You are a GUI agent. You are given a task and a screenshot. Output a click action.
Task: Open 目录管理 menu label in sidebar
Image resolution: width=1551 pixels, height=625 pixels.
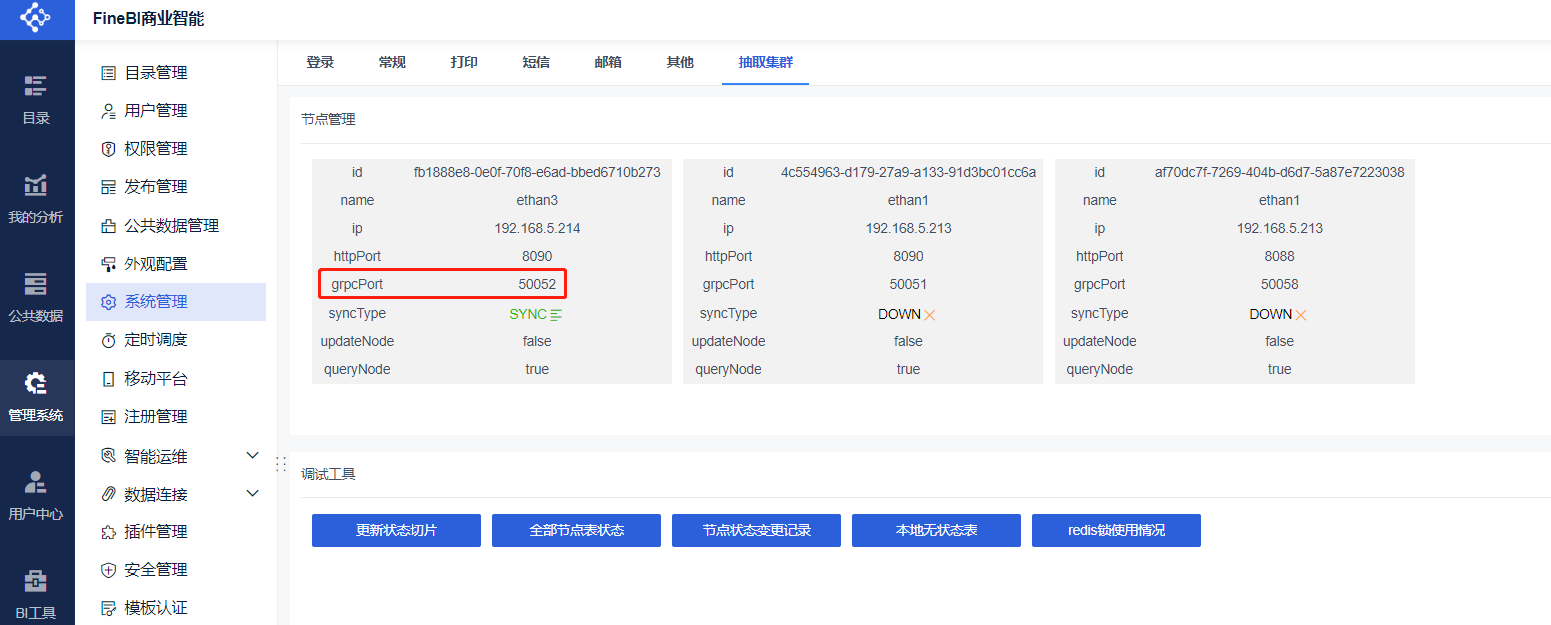click(156, 73)
